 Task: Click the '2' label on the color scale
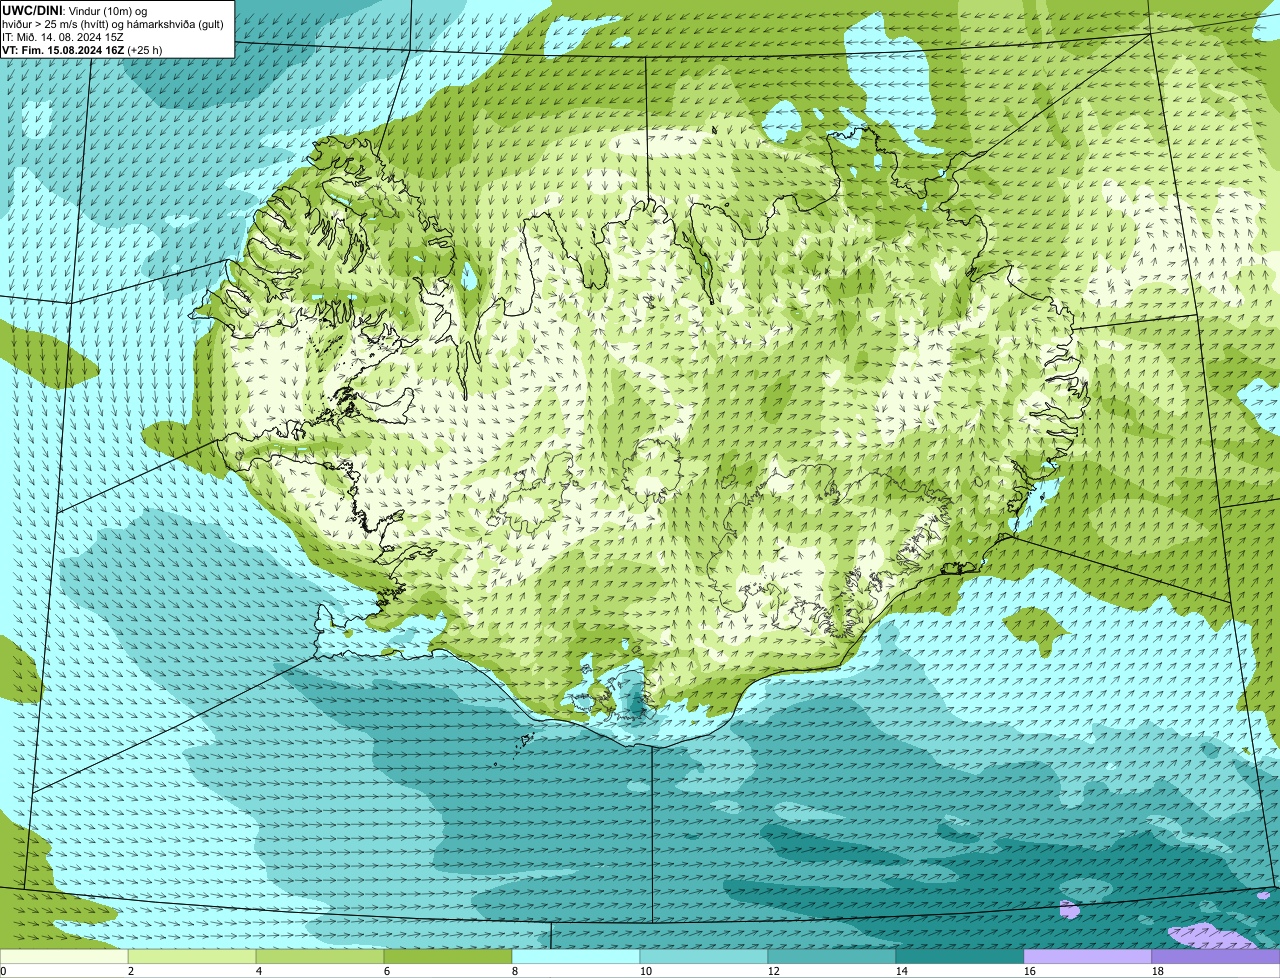click(131, 971)
